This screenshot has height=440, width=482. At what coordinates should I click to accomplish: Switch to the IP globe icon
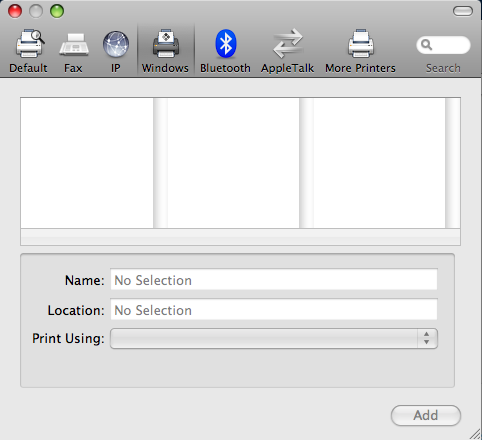pyautogui.click(x=116, y=44)
